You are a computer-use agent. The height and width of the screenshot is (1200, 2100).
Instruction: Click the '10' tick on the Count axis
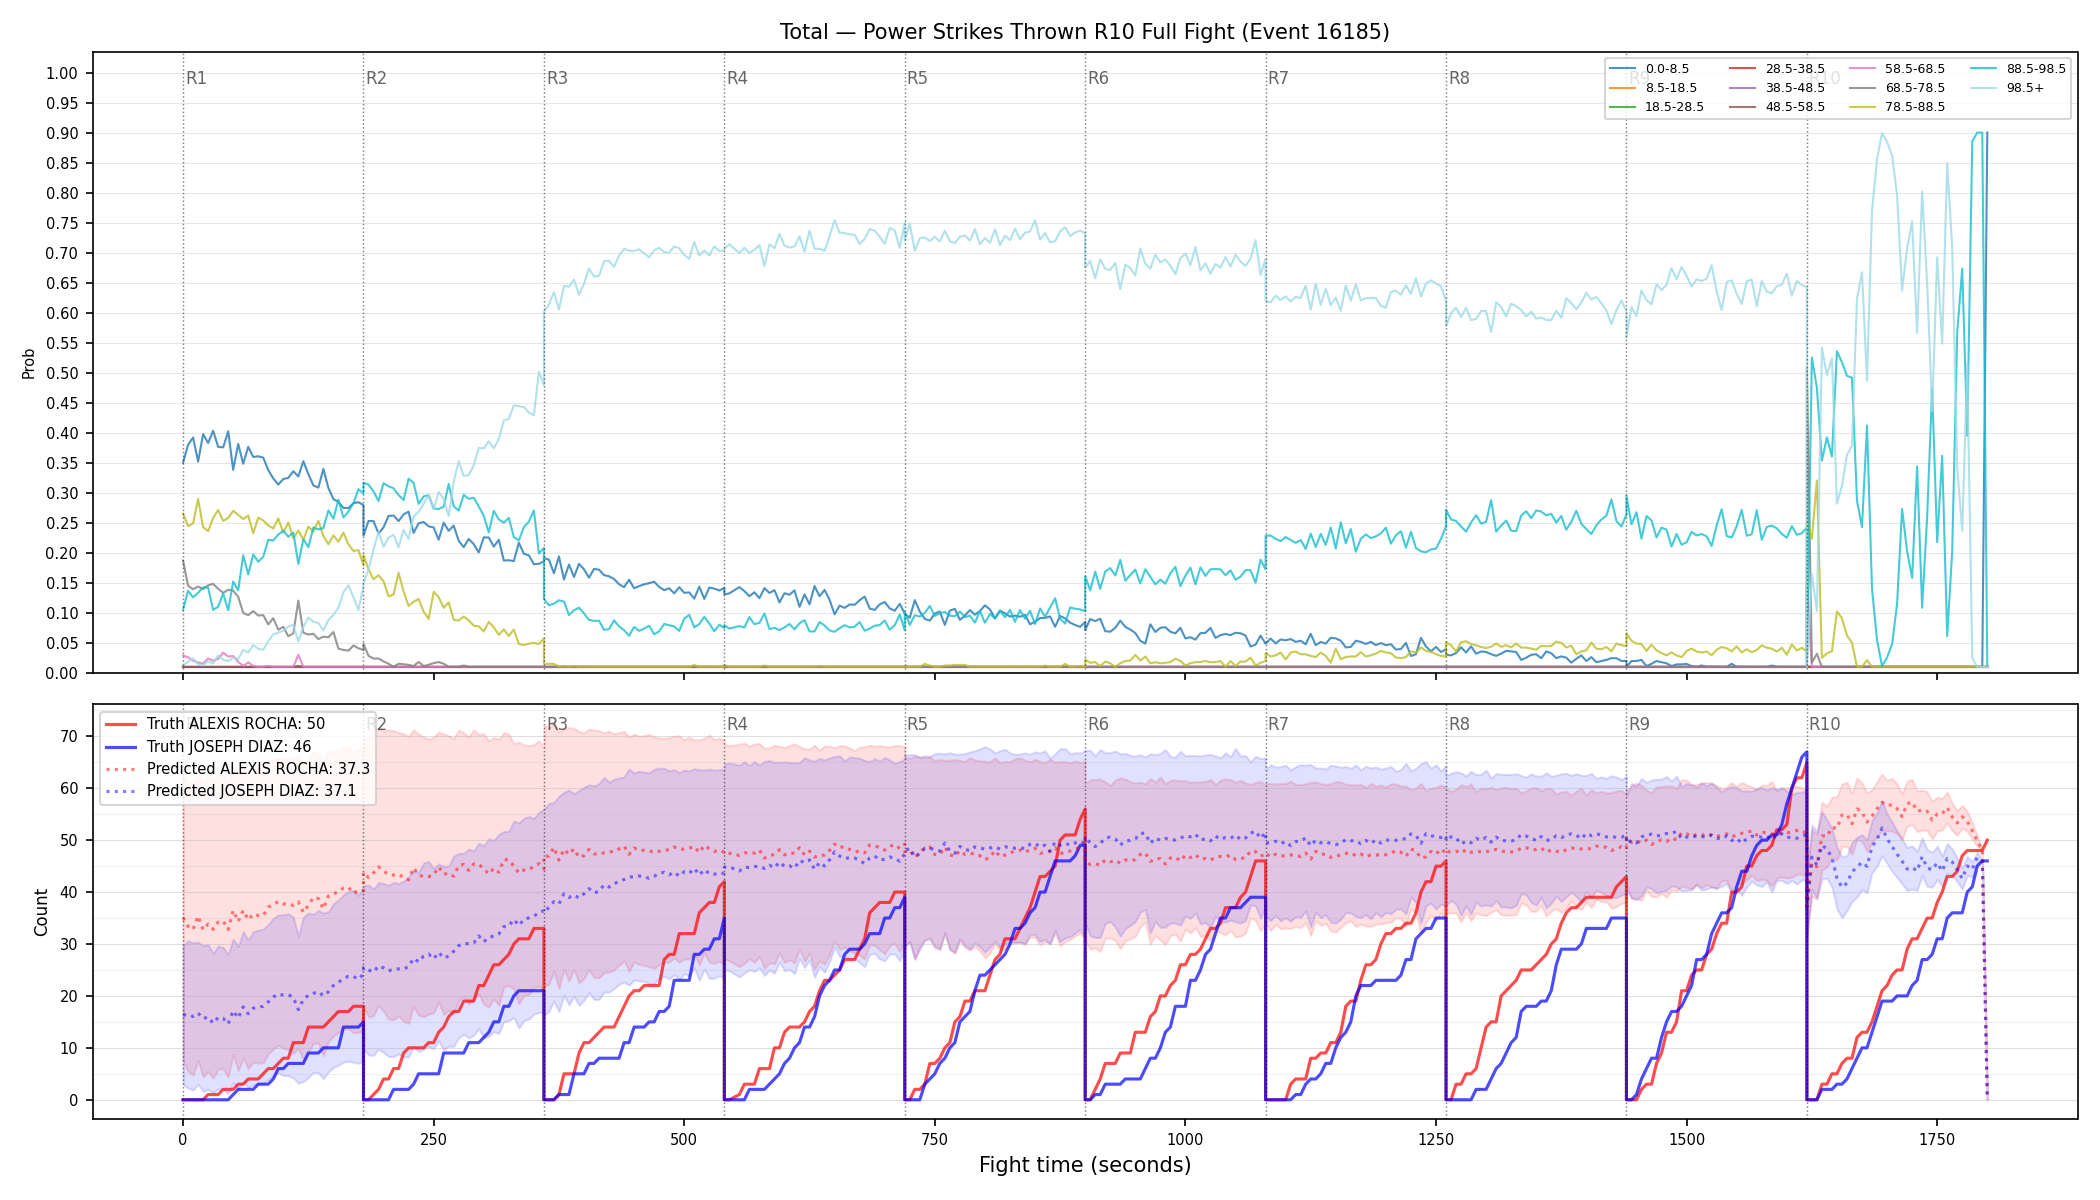[69, 1048]
